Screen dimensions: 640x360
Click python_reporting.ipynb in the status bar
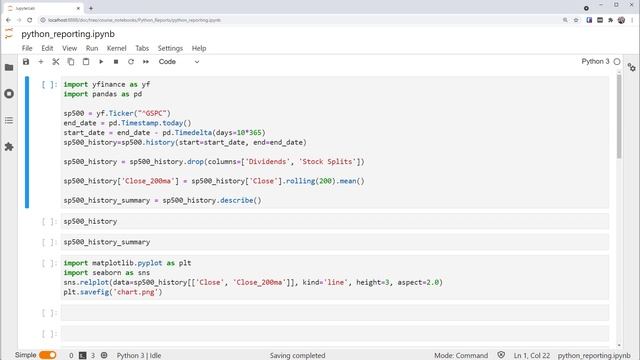(594, 356)
